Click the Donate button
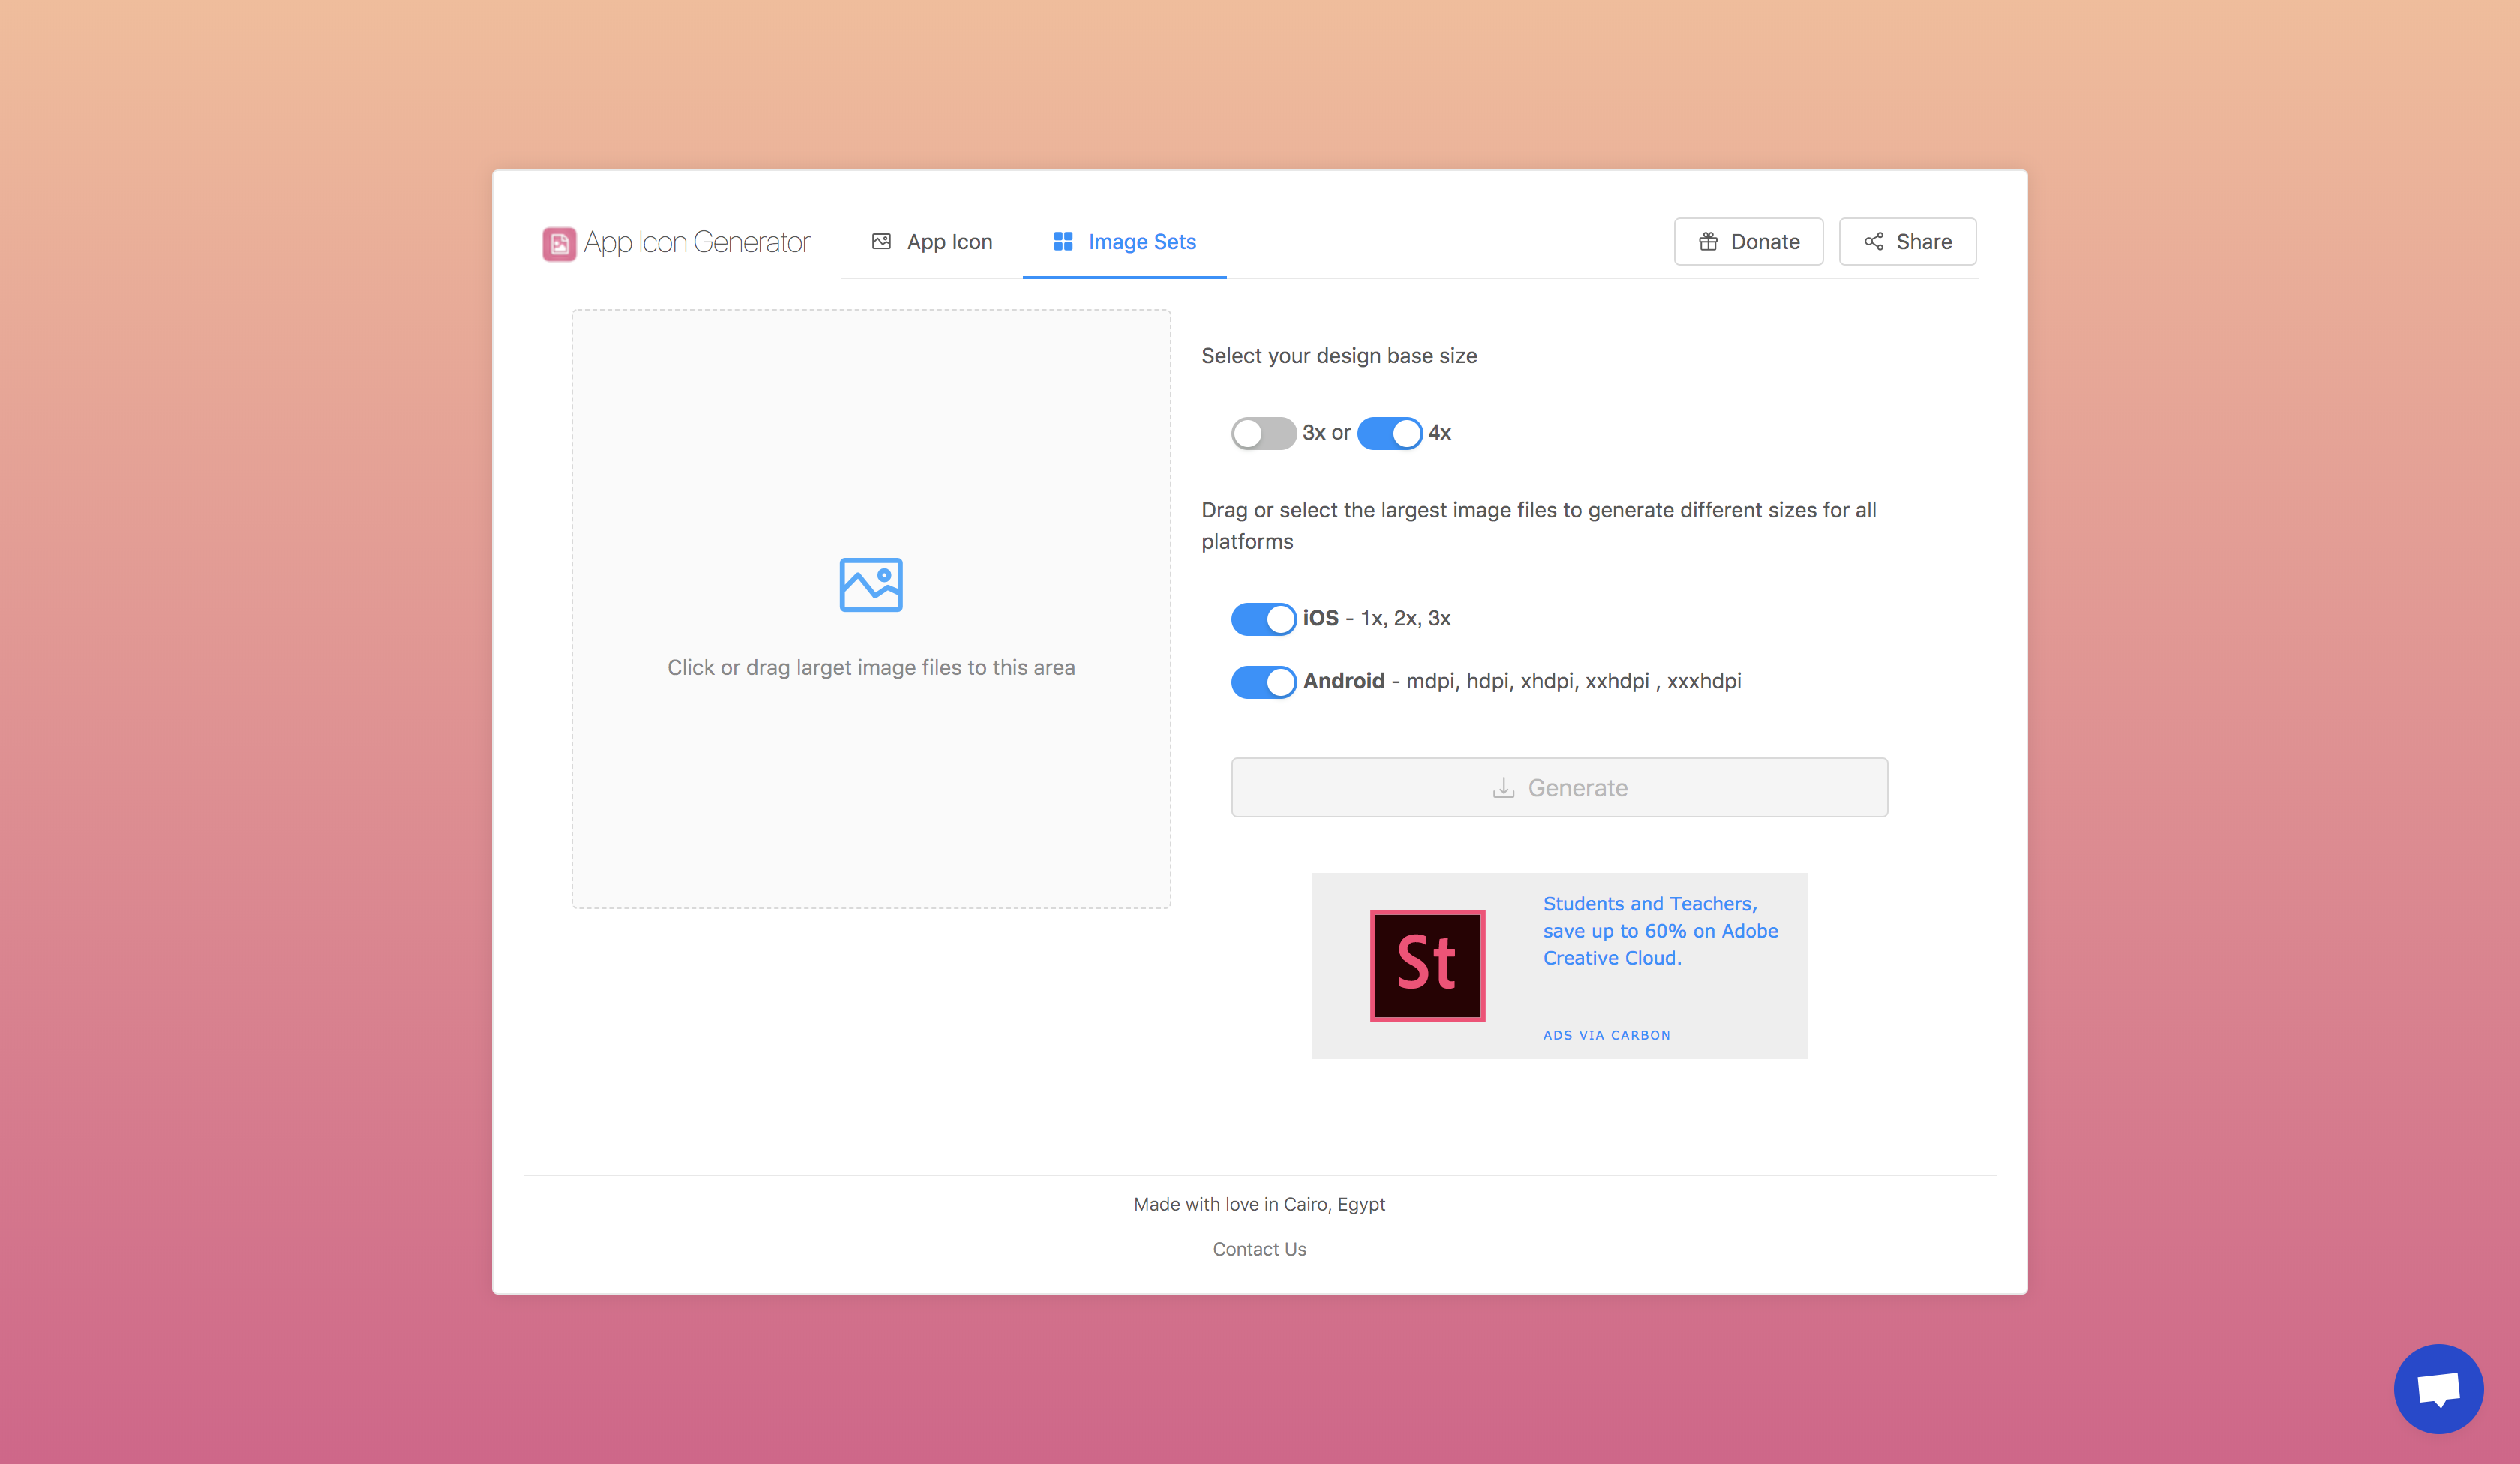The width and height of the screenshot is (2520, 1464). (x=1748, y=241)
